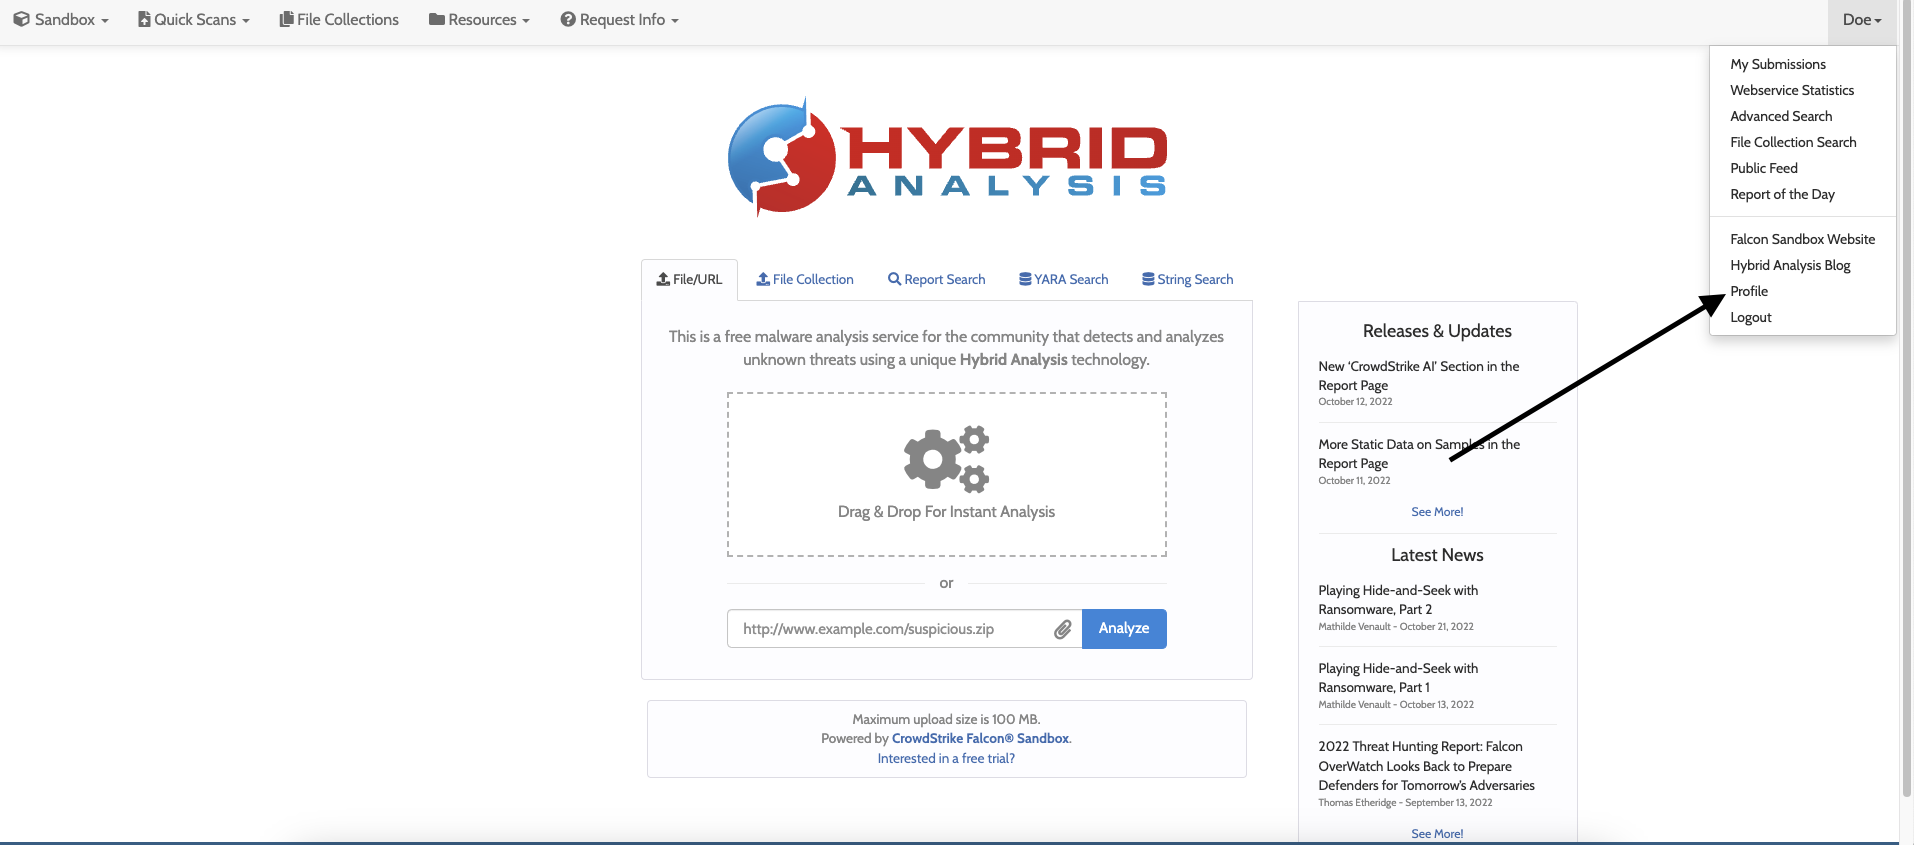Expand the Quick Scans menu
This screenshot has width=1914, height=845.
coord(194,20)
